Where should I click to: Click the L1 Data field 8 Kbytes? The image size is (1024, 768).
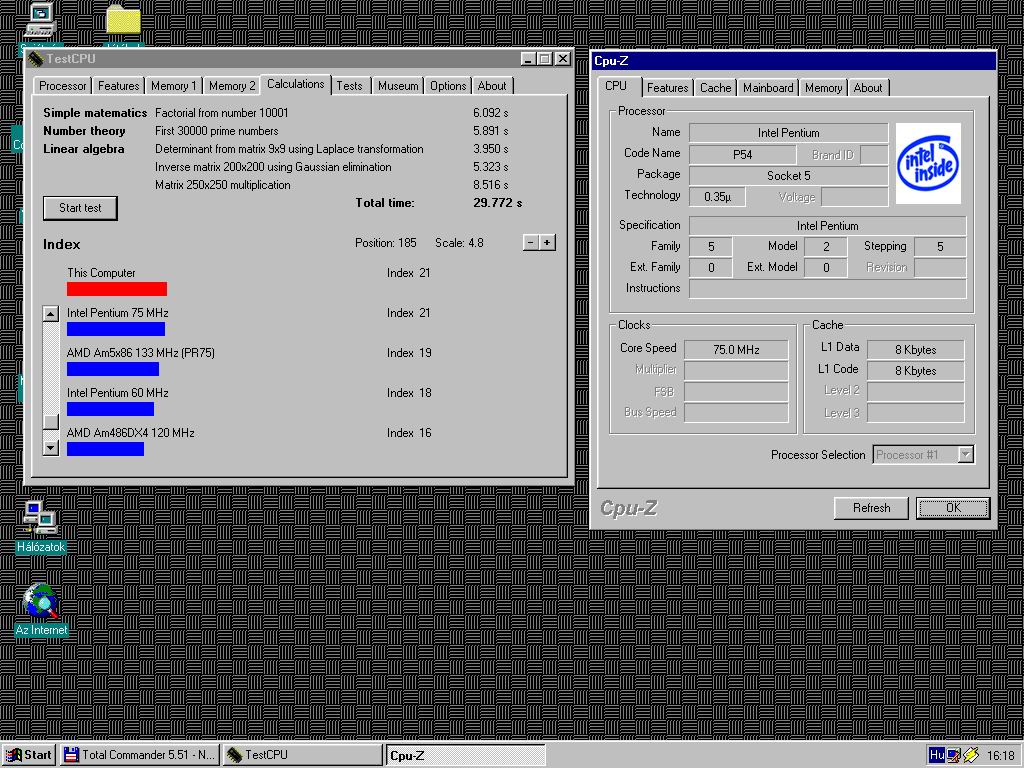point(916,349)
